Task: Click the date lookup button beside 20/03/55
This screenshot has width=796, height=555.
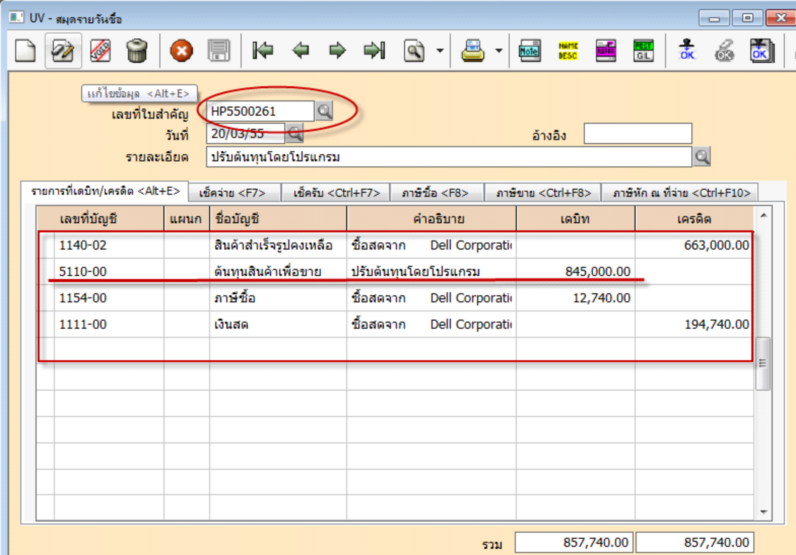Action: (295, 133)
